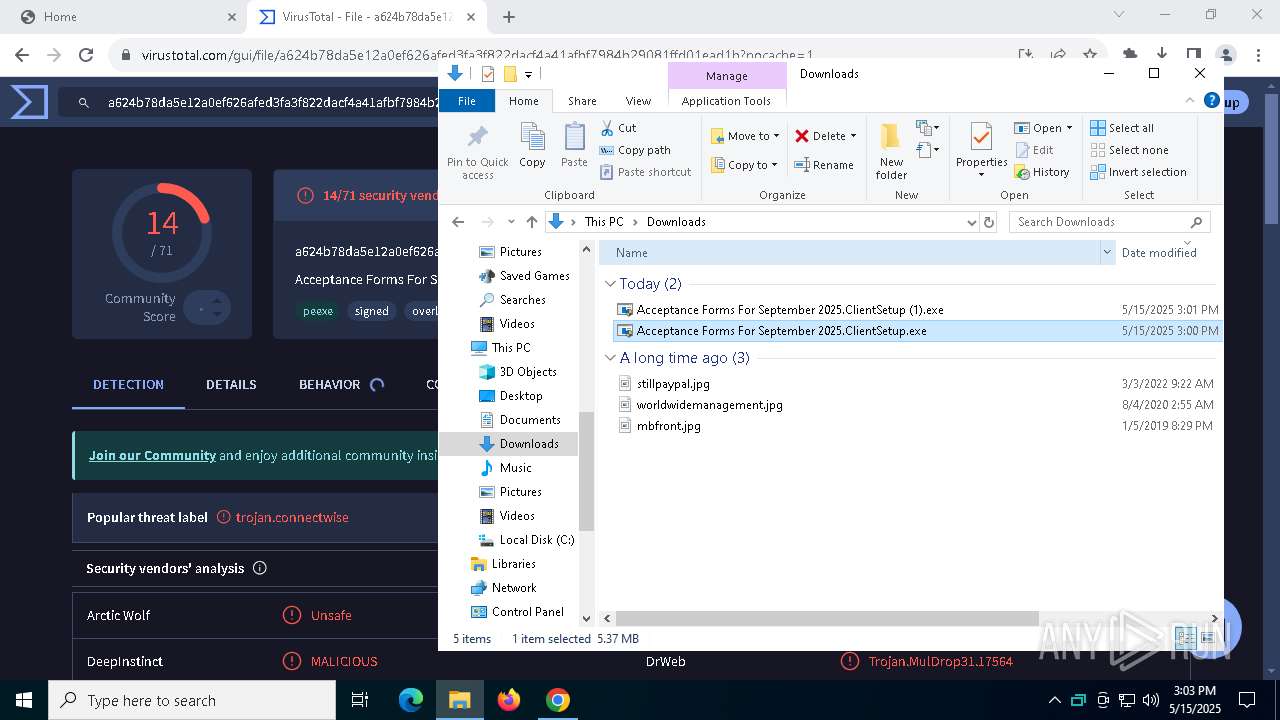The width and height of the screenshot is (1280, 720).
Task: Open Application Tools ribbon tab
Action: pyautogui.click(x=726, y=101)
